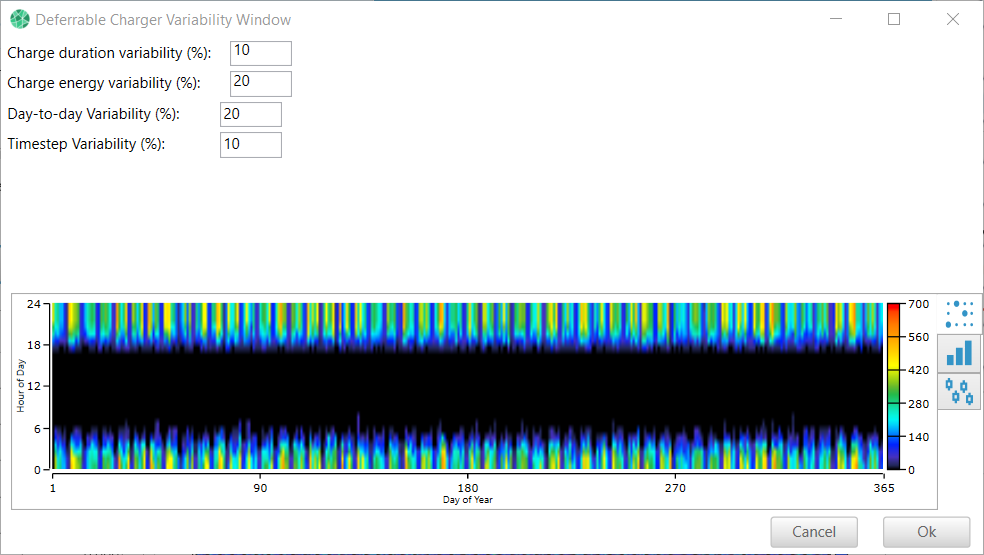The image size is (984, 555).
Task: Click the "Timestep Variability (%)" label text
Action: [x=86, y=144]
